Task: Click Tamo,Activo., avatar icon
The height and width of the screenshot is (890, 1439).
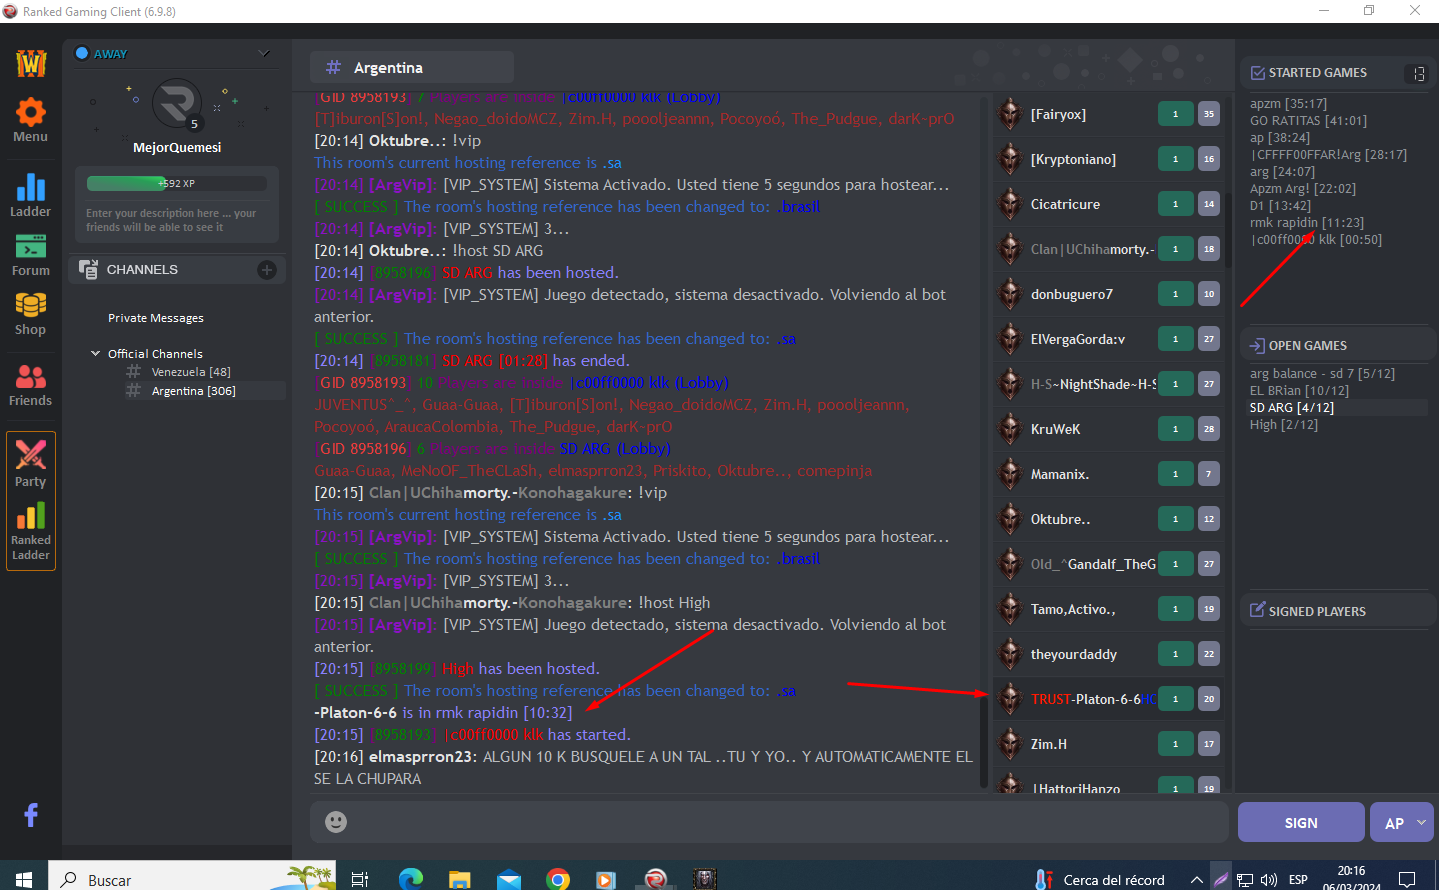Action: coord(1010,609)
